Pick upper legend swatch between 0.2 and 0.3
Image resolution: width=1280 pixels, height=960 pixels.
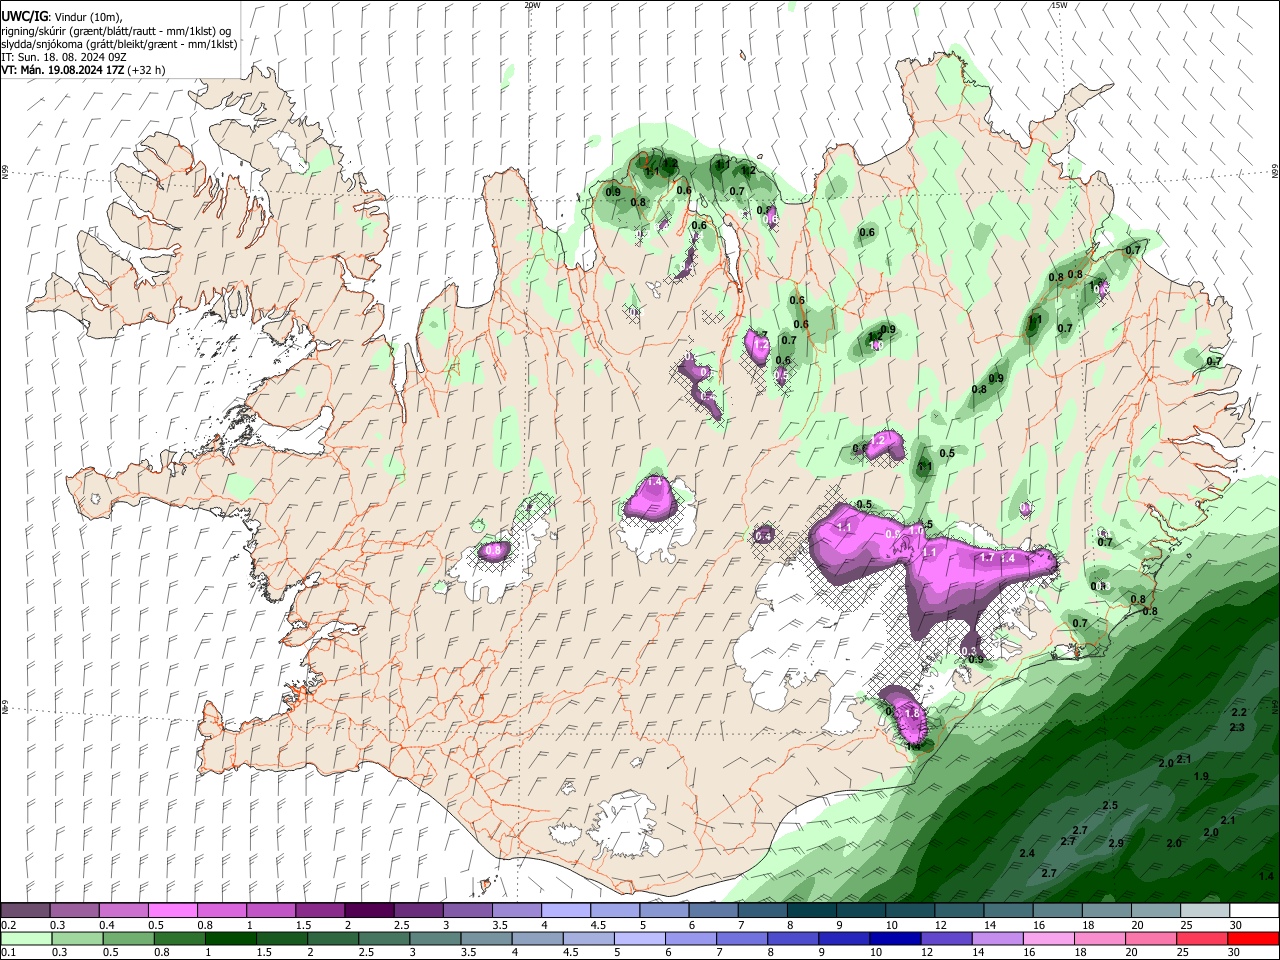(26, 911)
